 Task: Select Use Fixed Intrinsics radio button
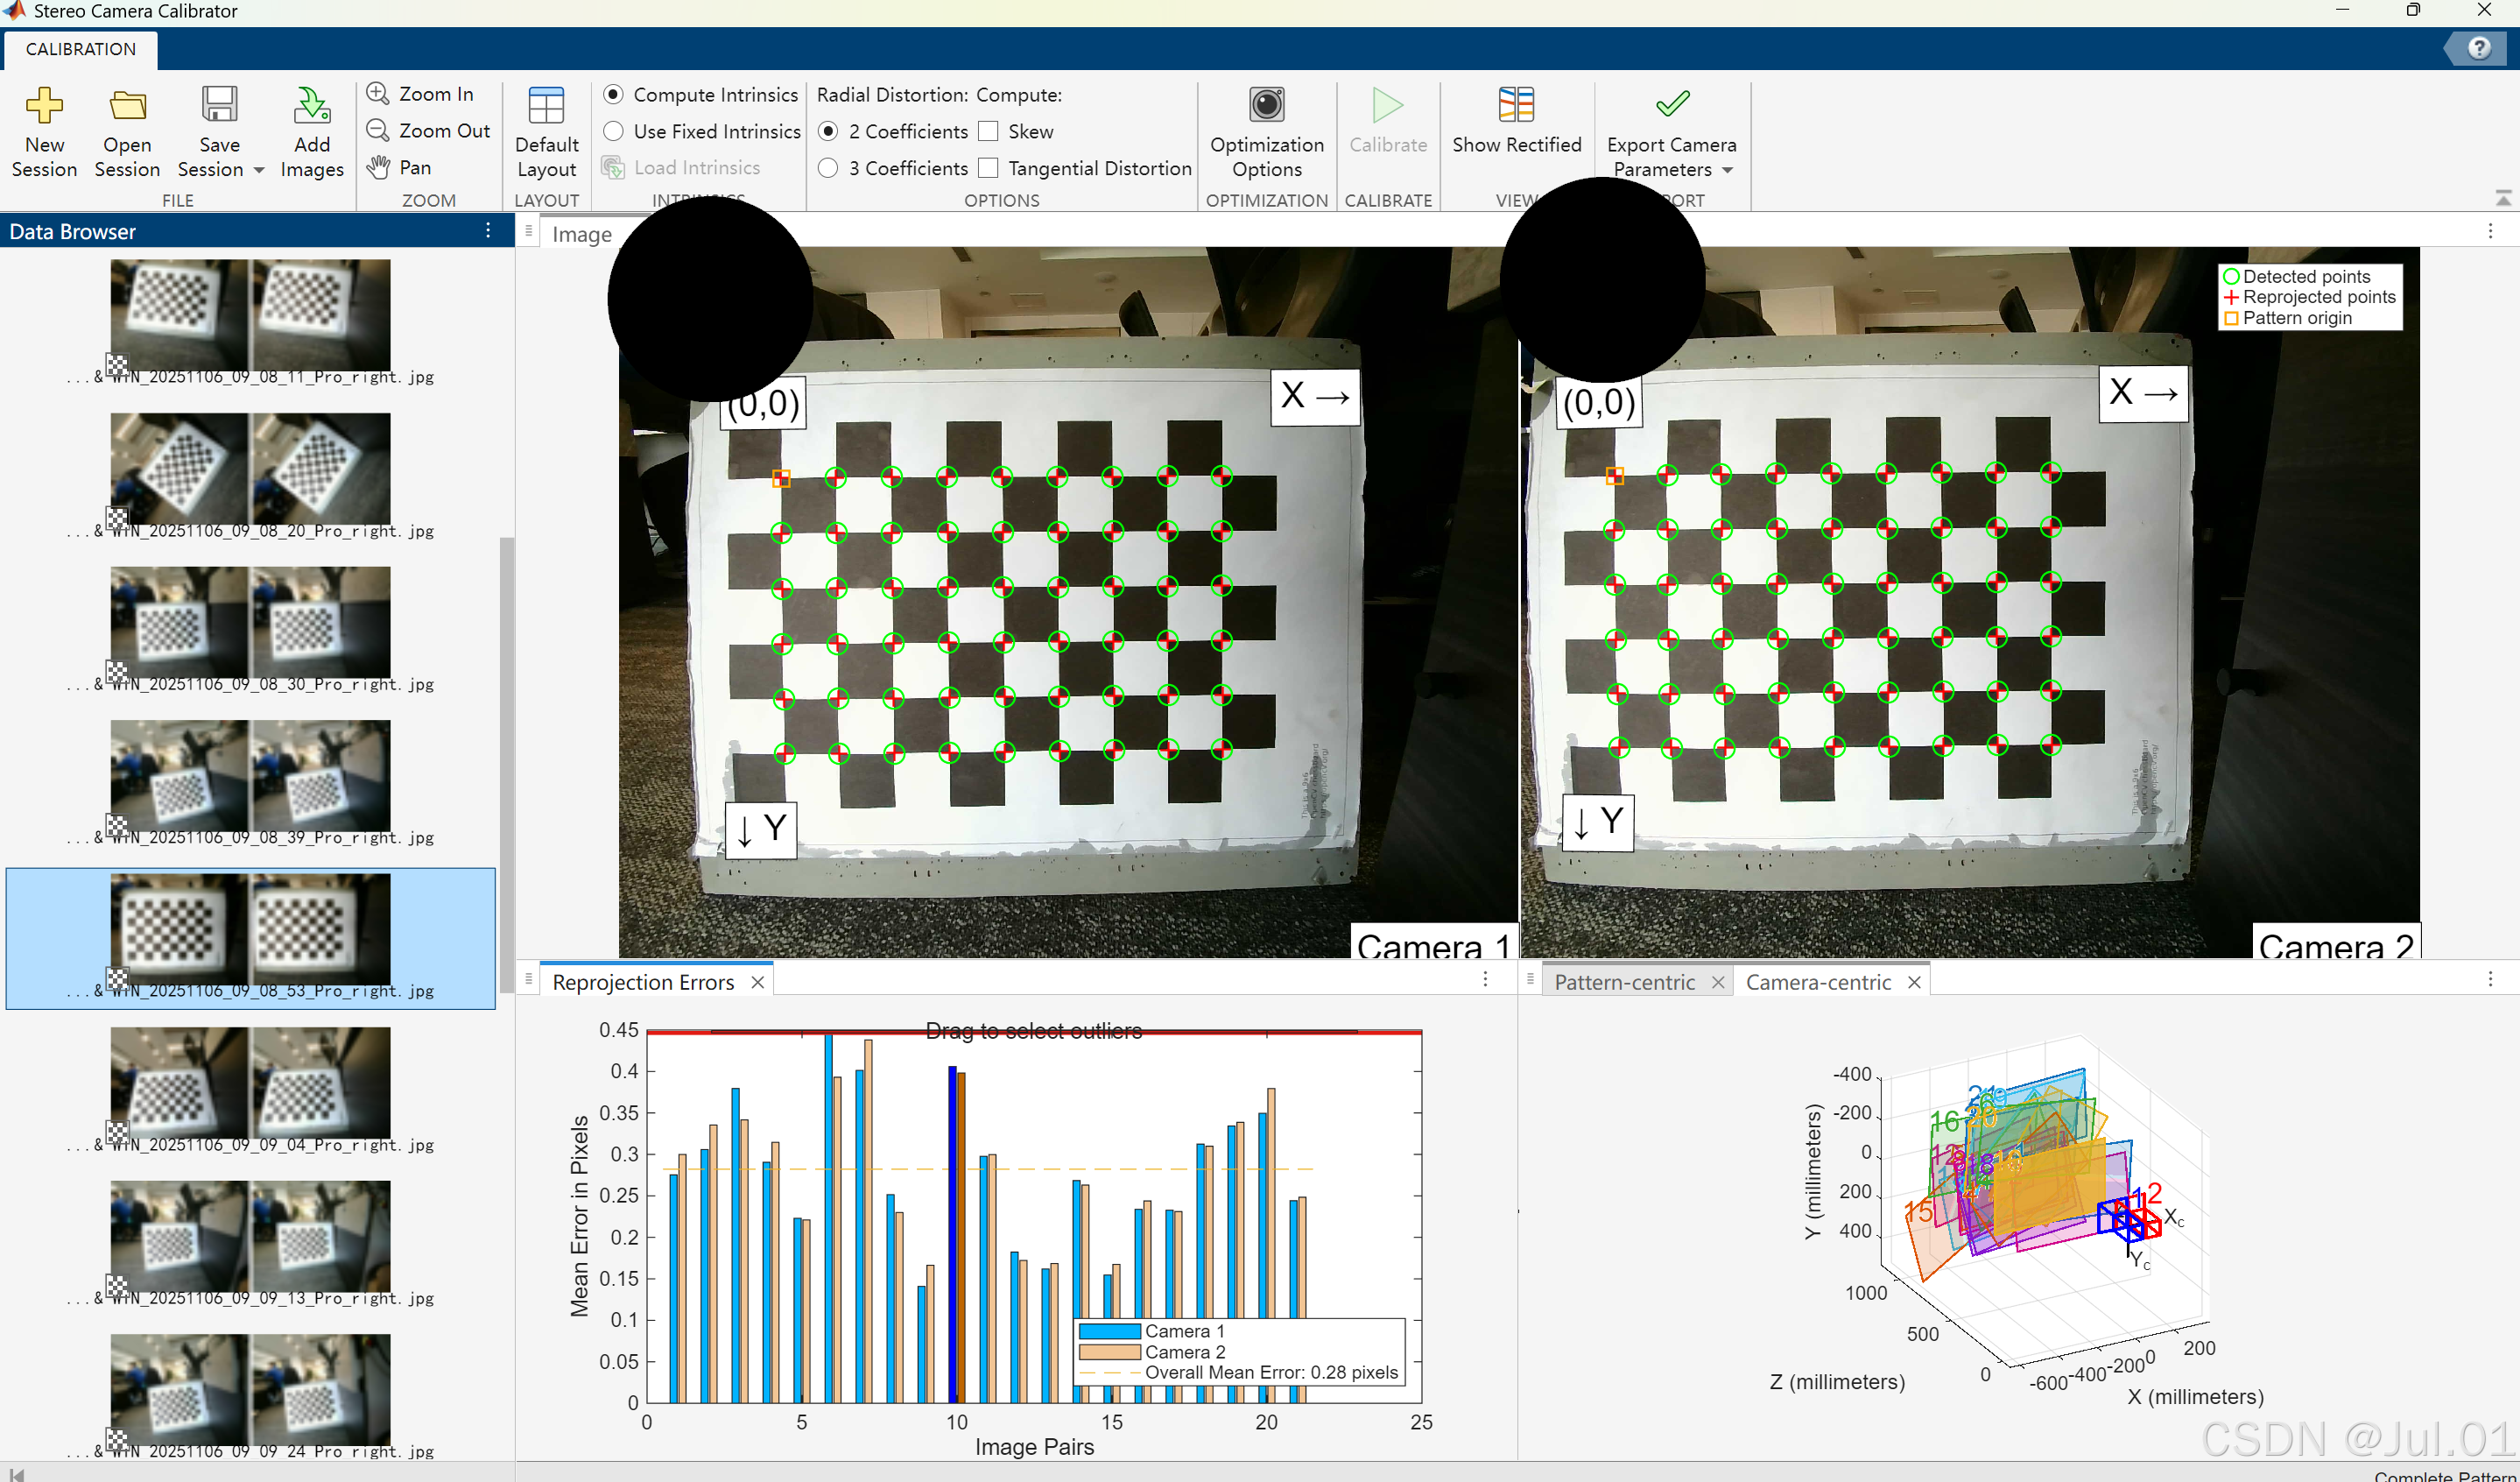click(614, 131)
